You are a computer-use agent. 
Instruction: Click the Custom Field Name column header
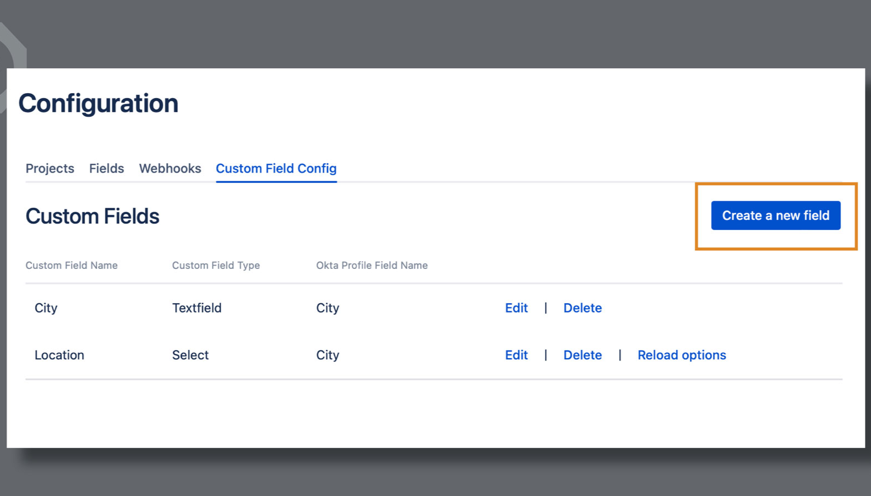tap(71, 265)
